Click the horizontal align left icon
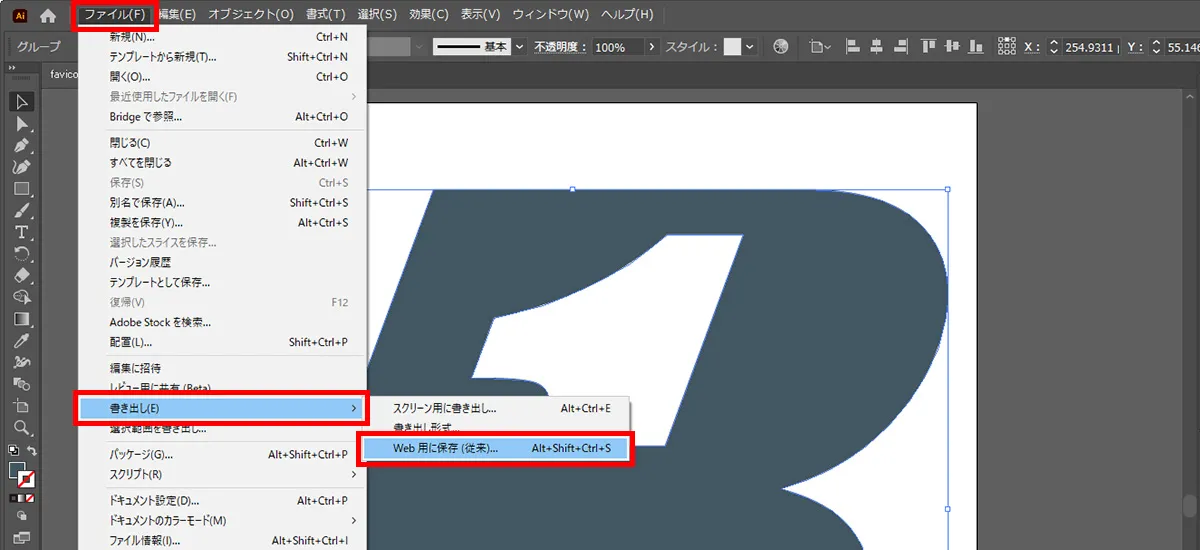The width and height of the screenshot is (1200, 550). coord(854,47)
